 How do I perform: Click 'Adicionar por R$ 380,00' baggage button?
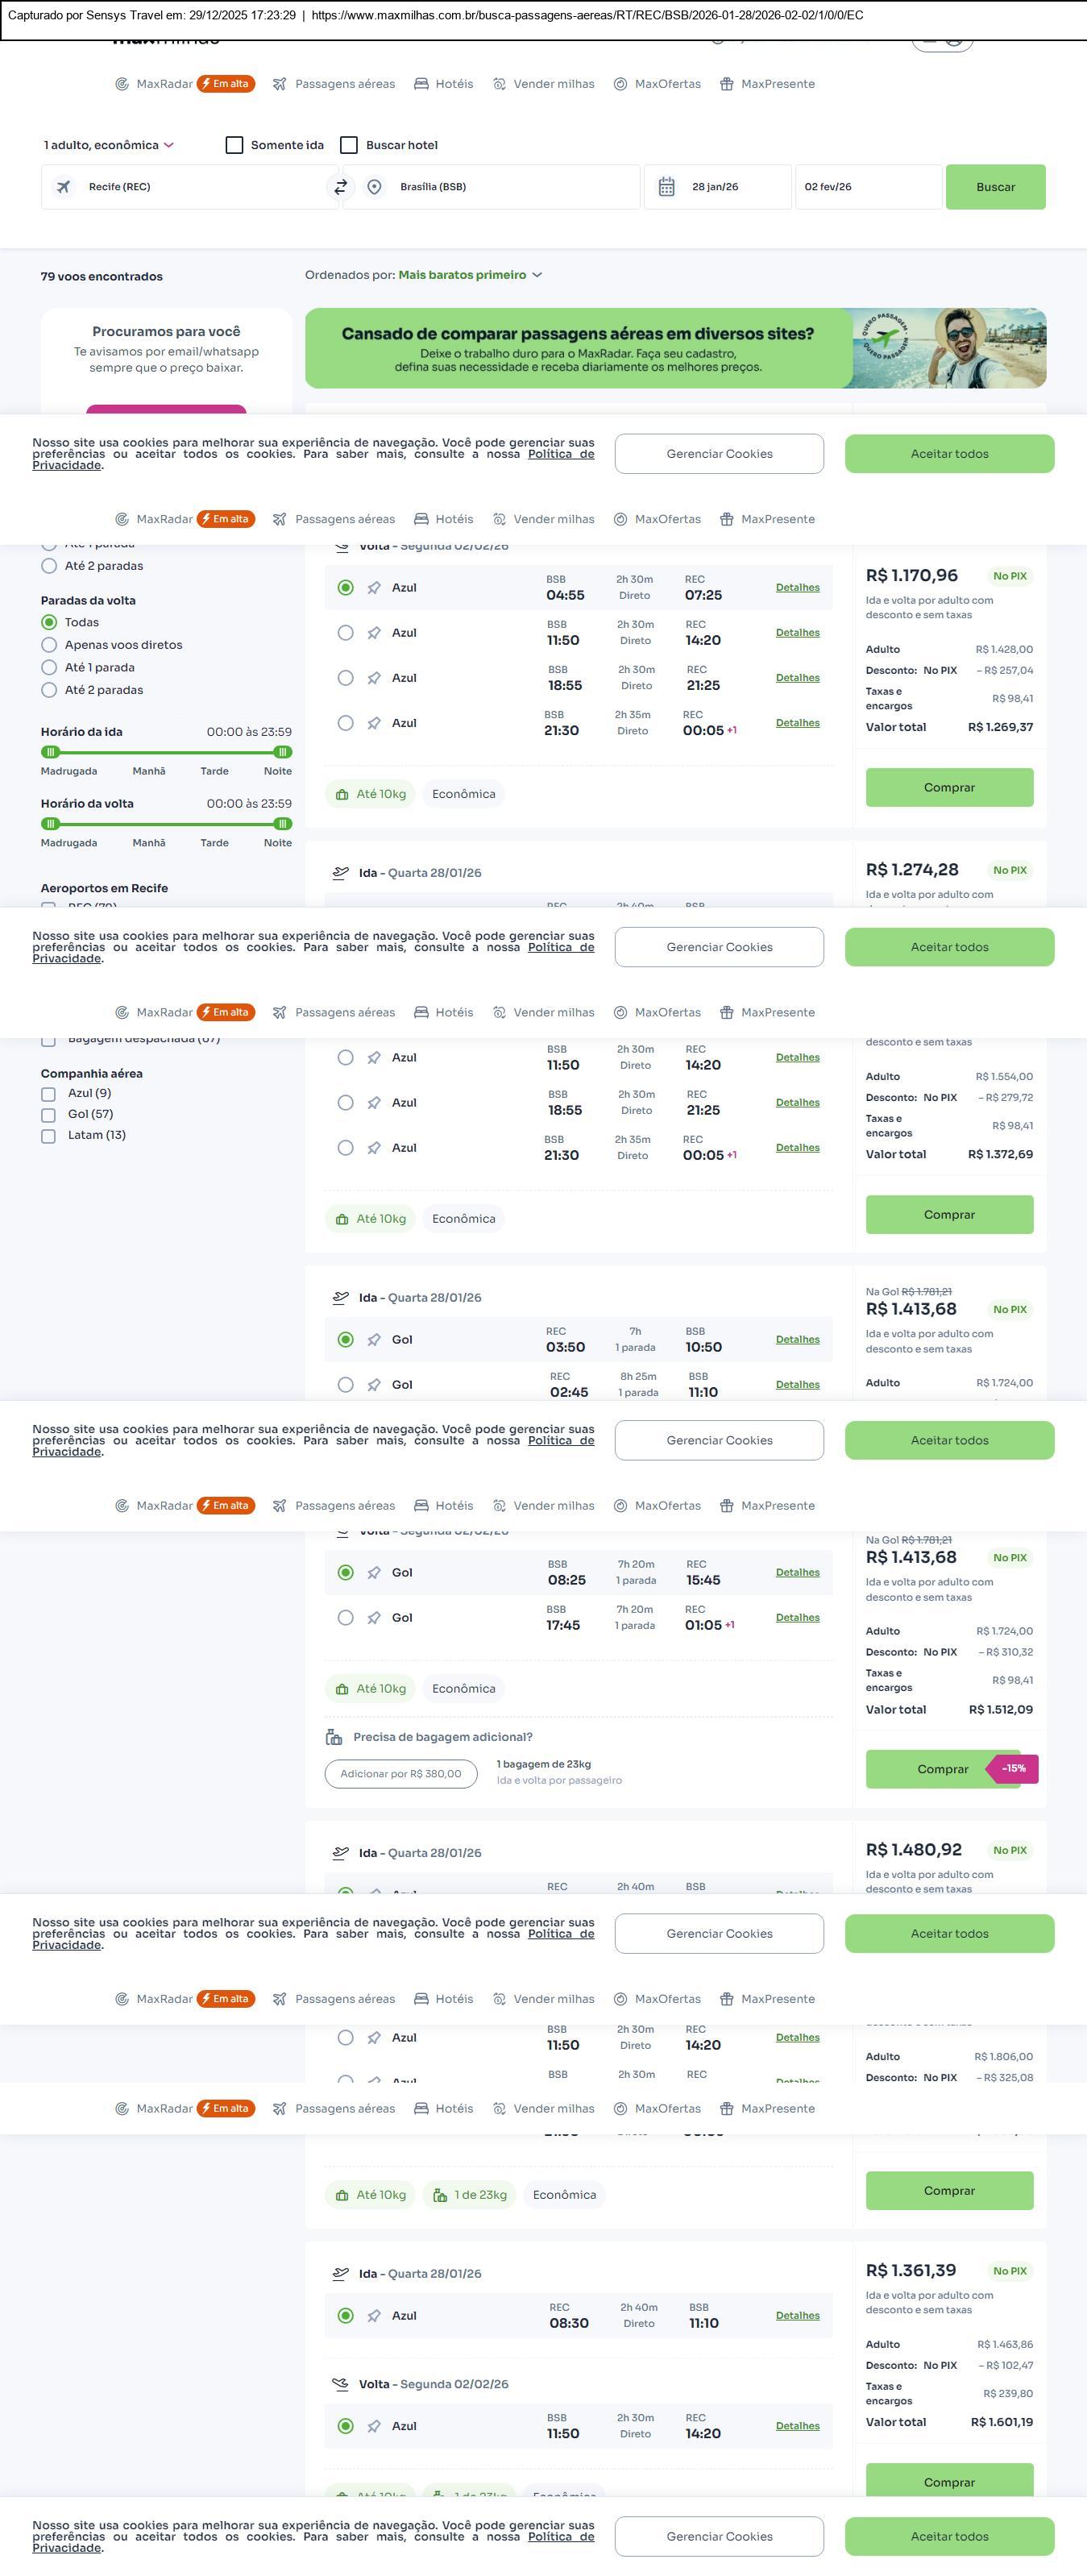tap(401, 1774)
